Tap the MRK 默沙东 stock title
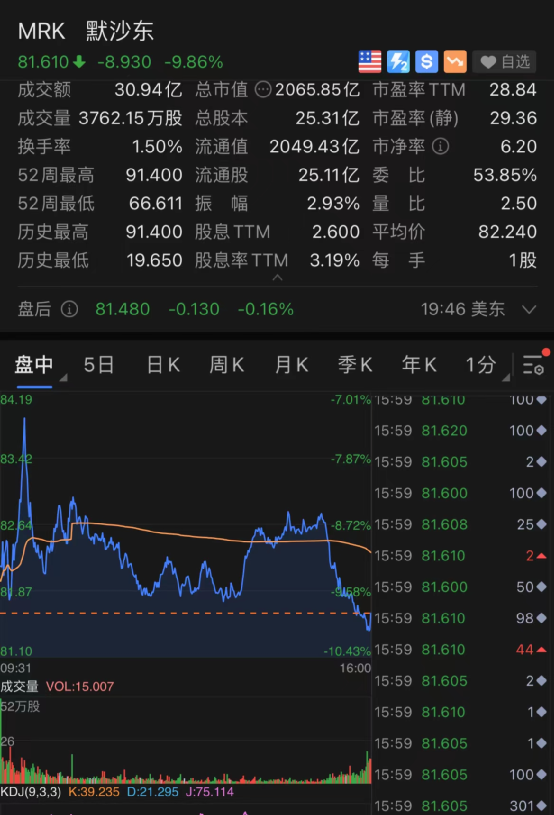Screen dimensions: 554x815 point(86,31)
